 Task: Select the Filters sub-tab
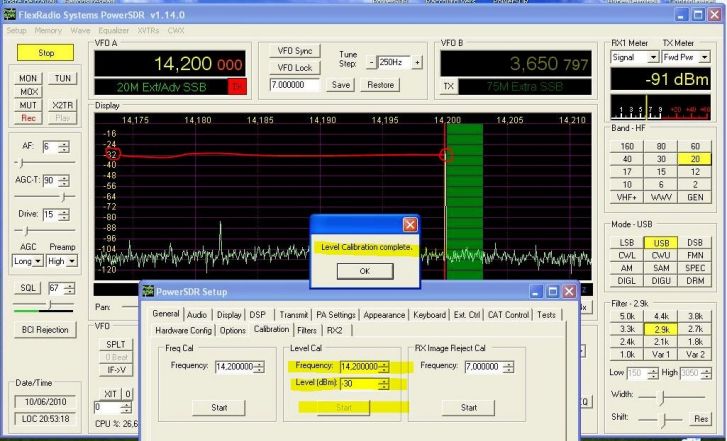point(306,331)
